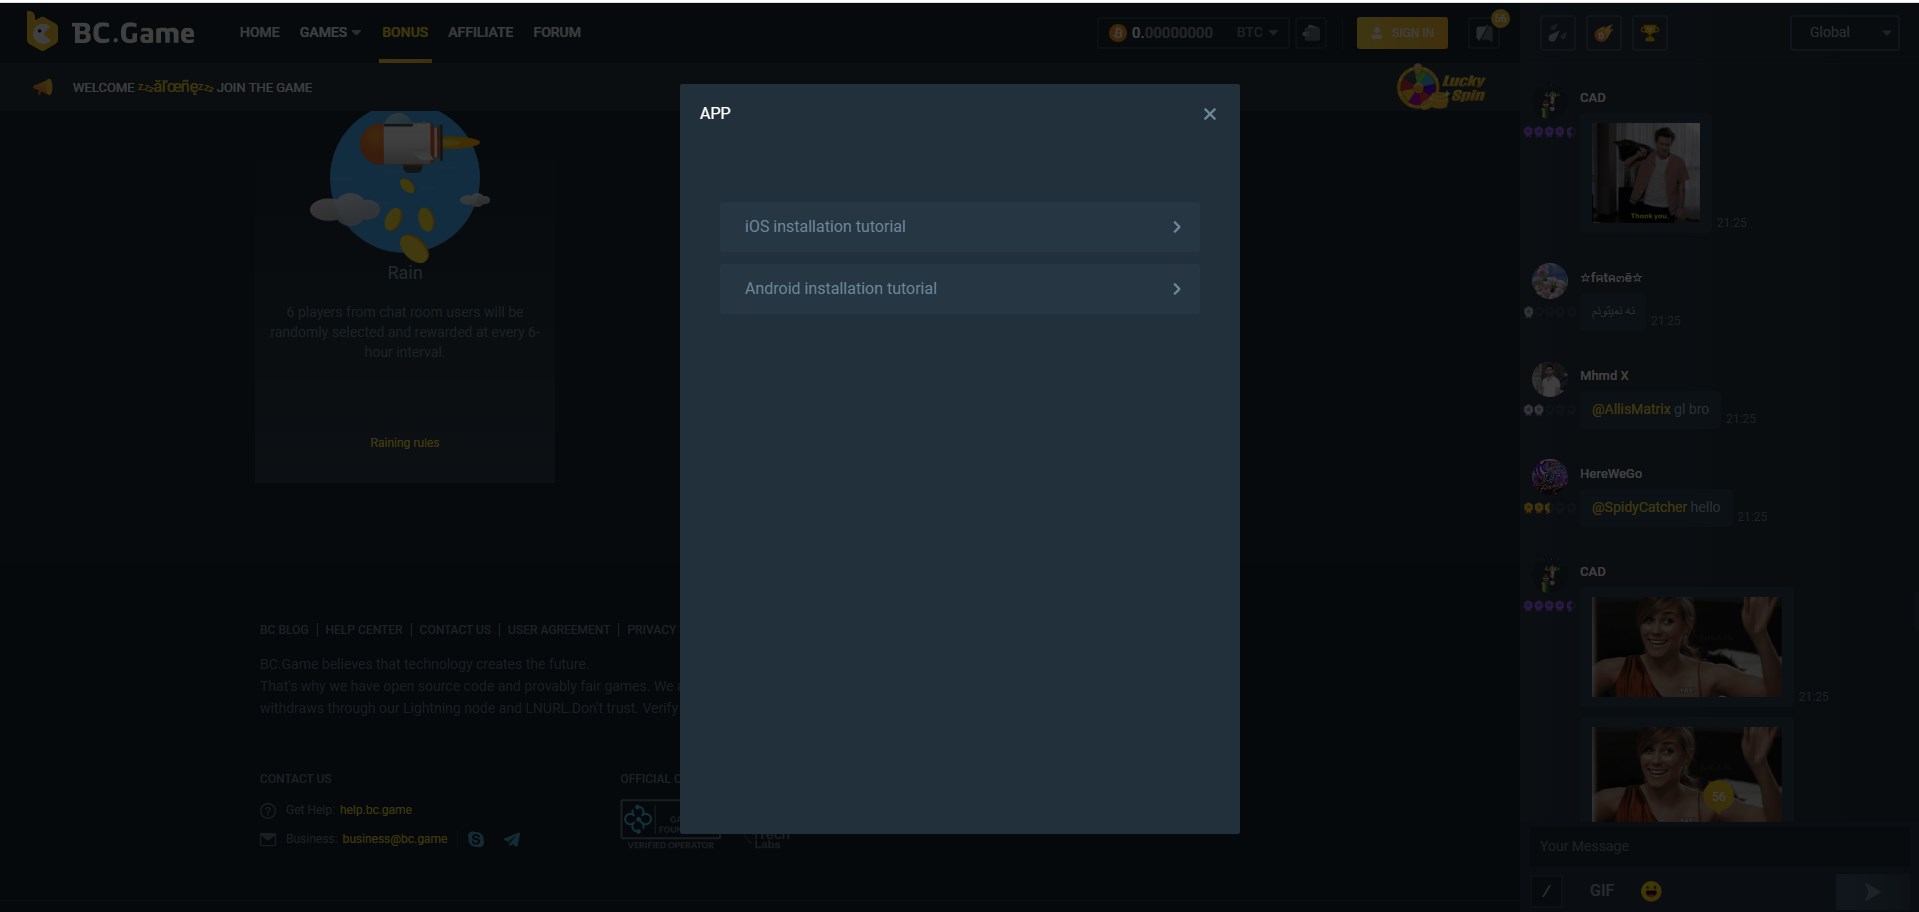Toggle the chat panel icon
The height and width of the screenshot is (912, 1919).
point(1484,33)
